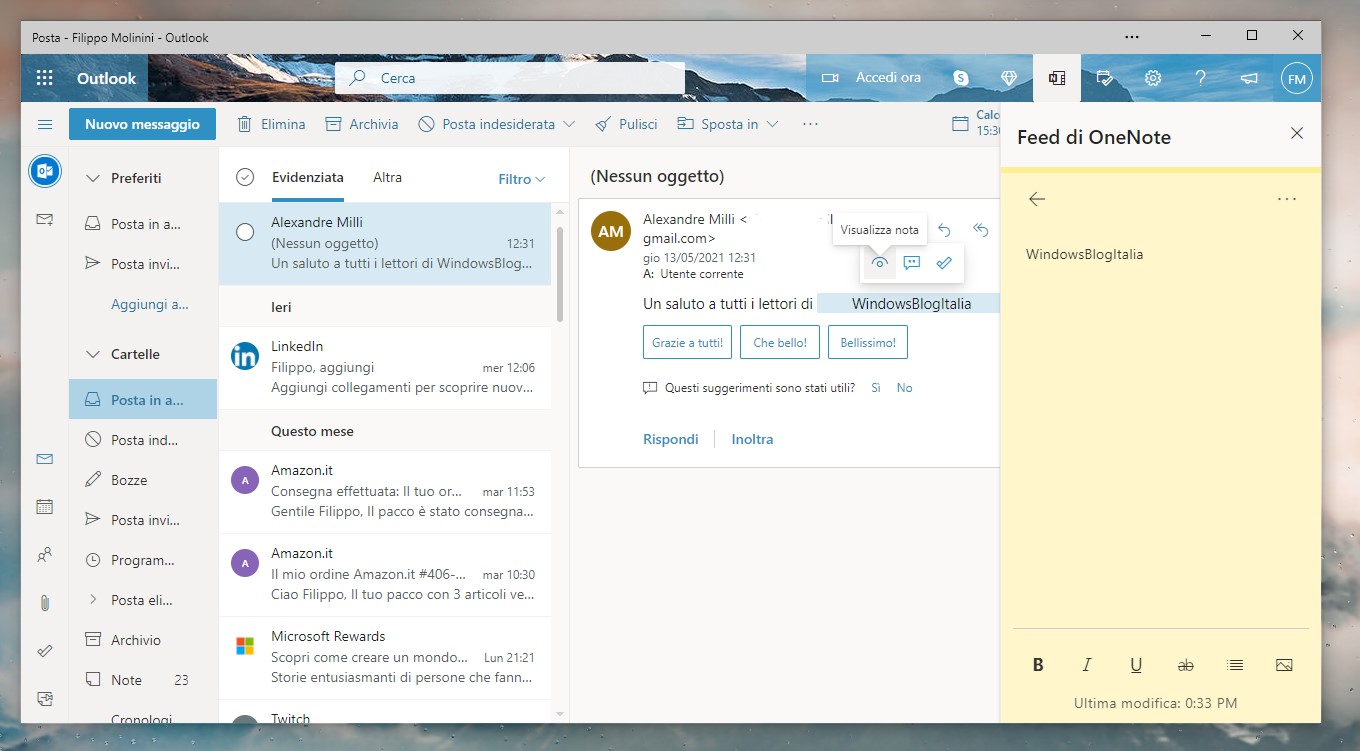This screenshot has width=1360, height=751.
Task: Open To Do checkmark in left rail
Action: point(45,651)
